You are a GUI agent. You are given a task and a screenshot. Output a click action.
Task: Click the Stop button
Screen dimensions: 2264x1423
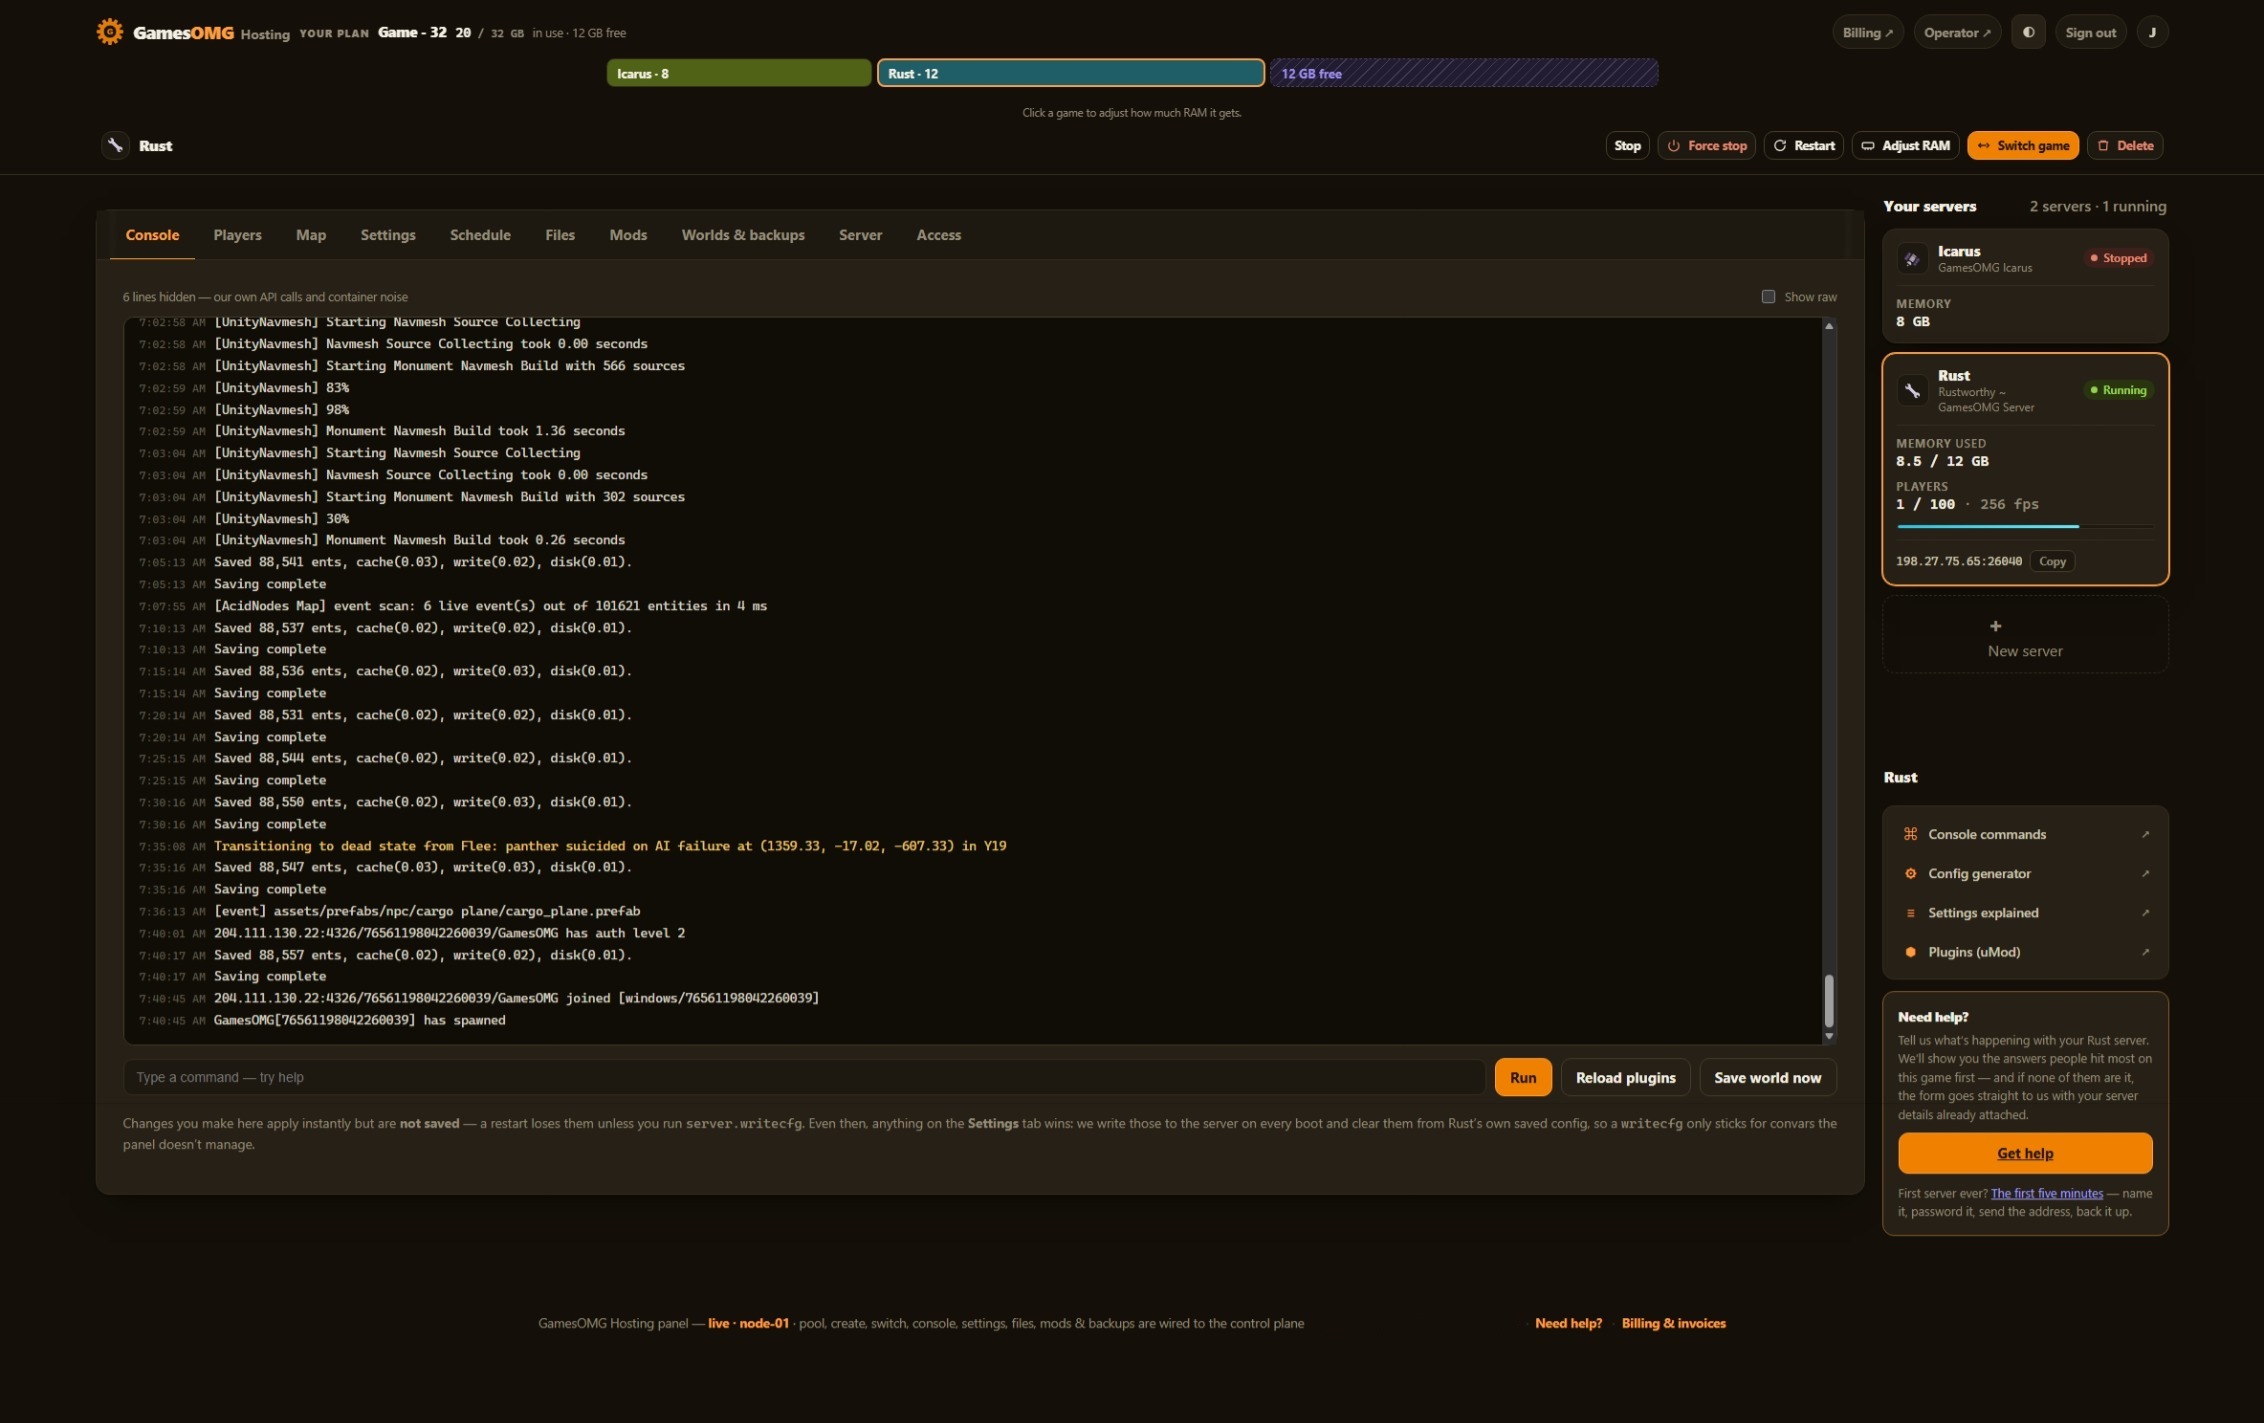tap(1627, 146)
